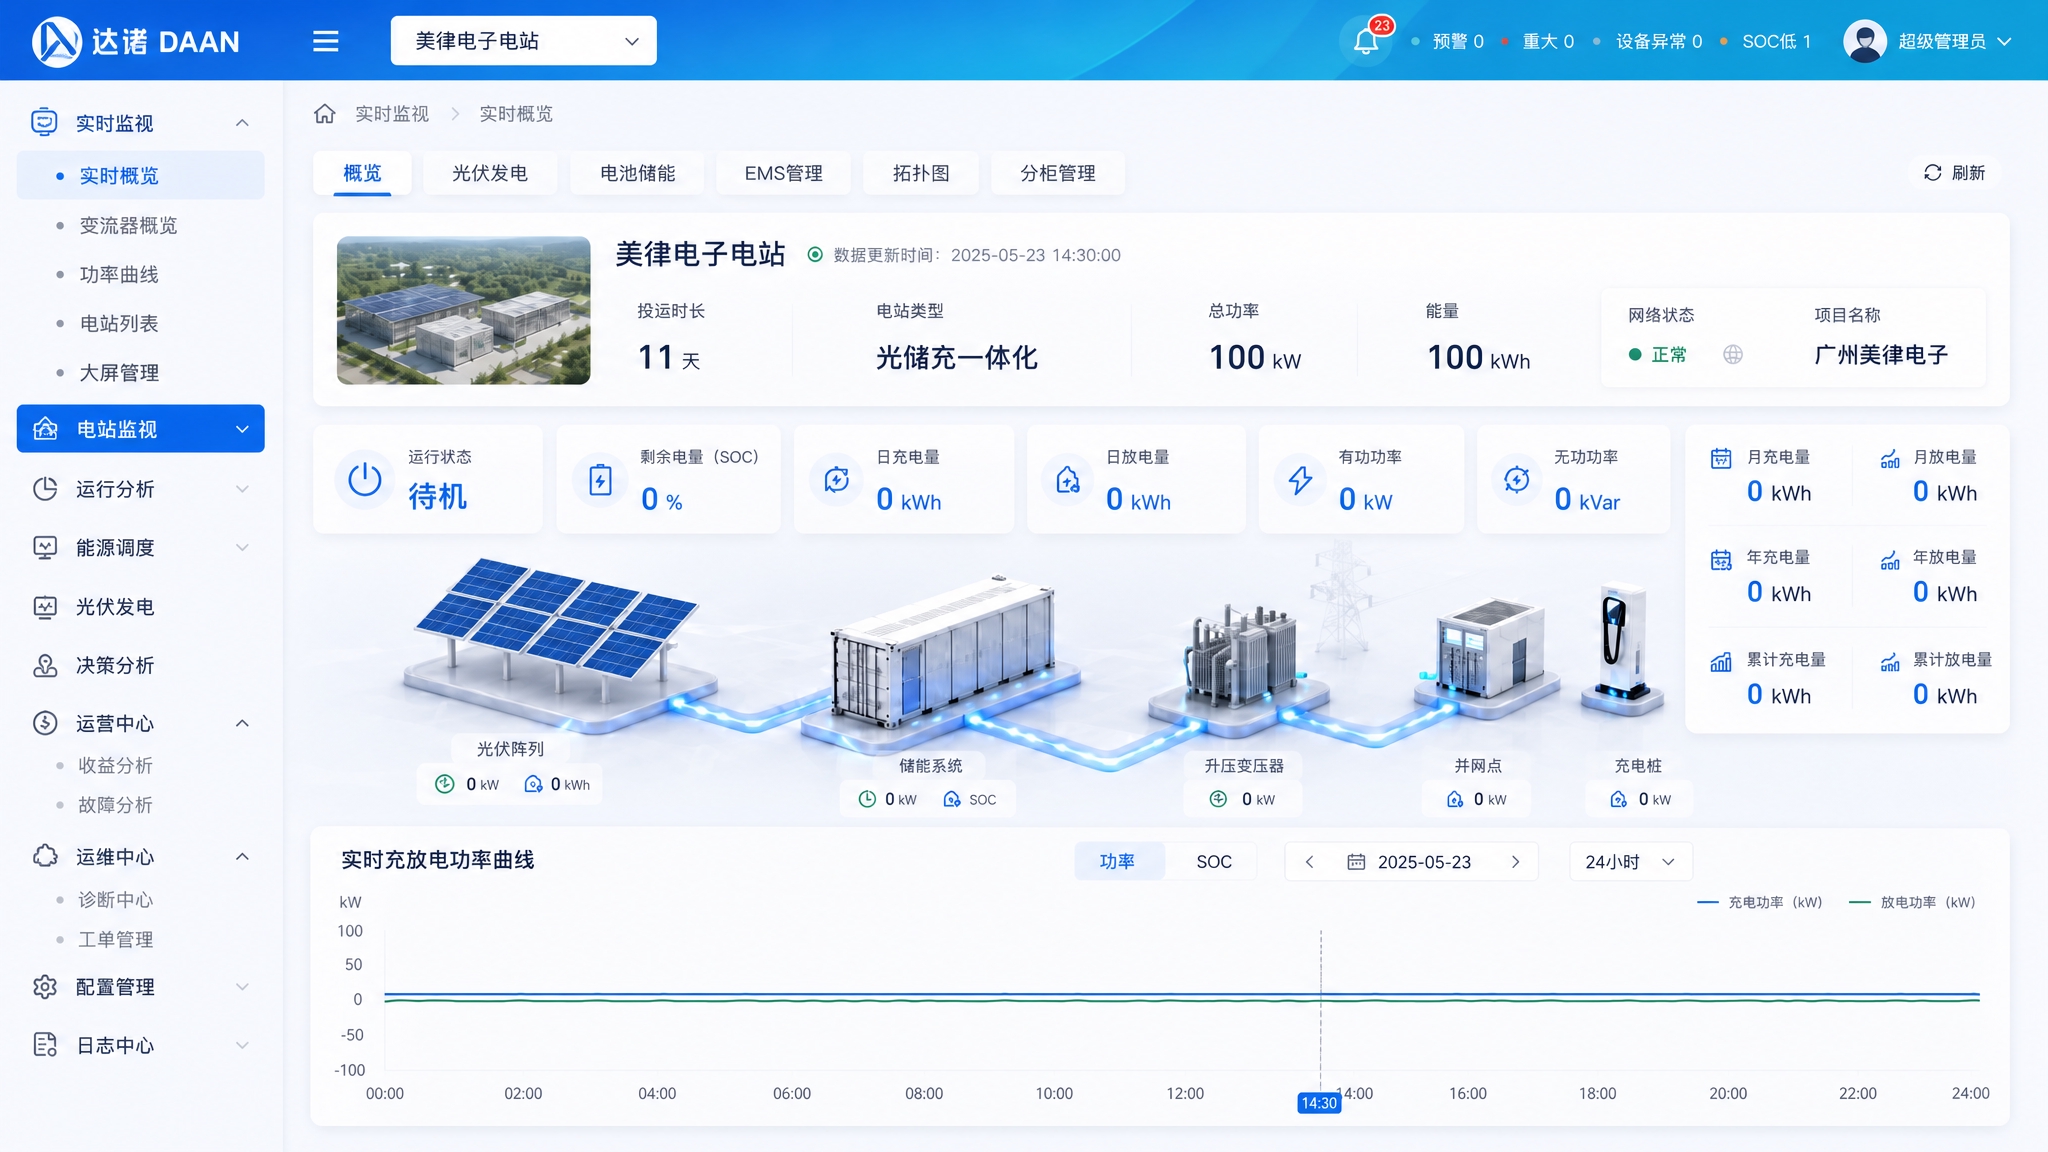Click the lightning icon in 有功功率 card
This screenshot has width=2048, height=1152.
coord(1300,480)
